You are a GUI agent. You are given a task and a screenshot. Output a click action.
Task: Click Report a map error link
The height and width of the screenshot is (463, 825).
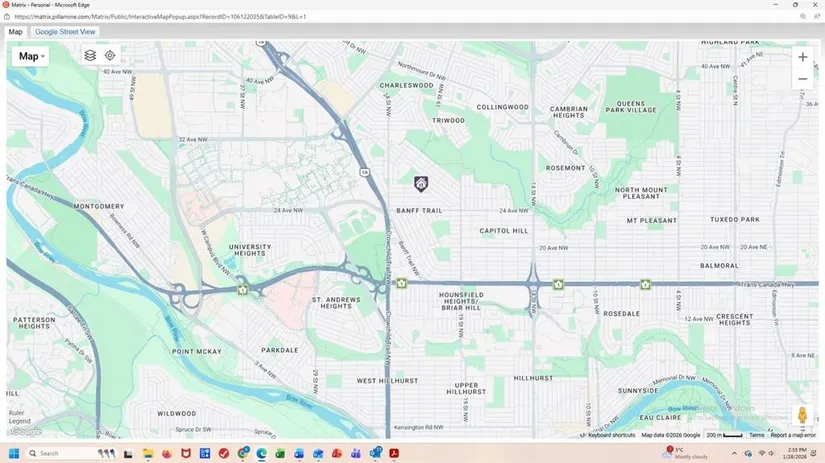pos(793,435)
